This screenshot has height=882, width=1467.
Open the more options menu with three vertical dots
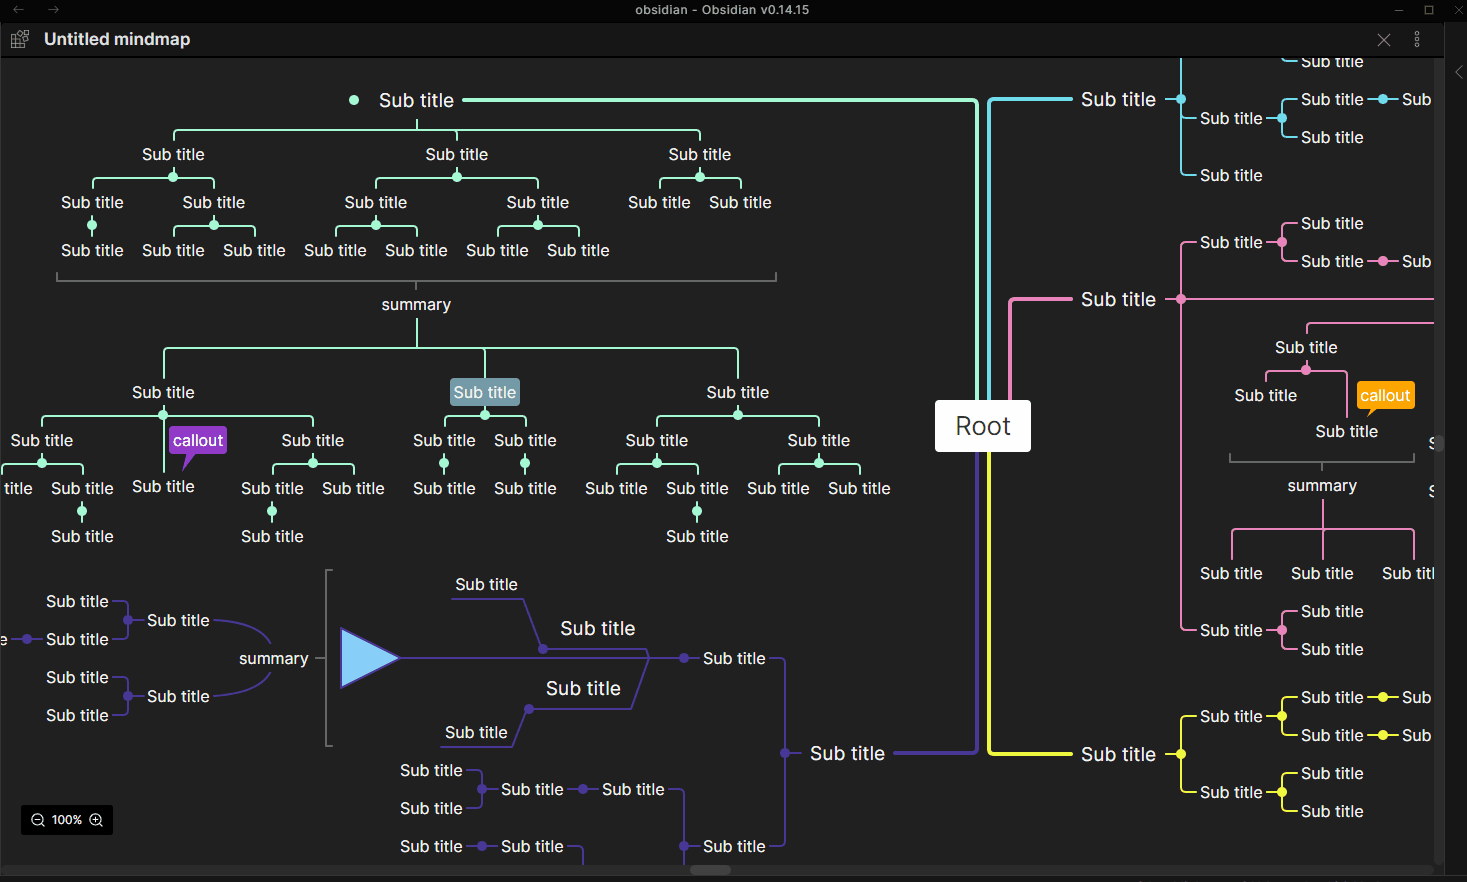pyautogui.click(x=1417, y=39)
